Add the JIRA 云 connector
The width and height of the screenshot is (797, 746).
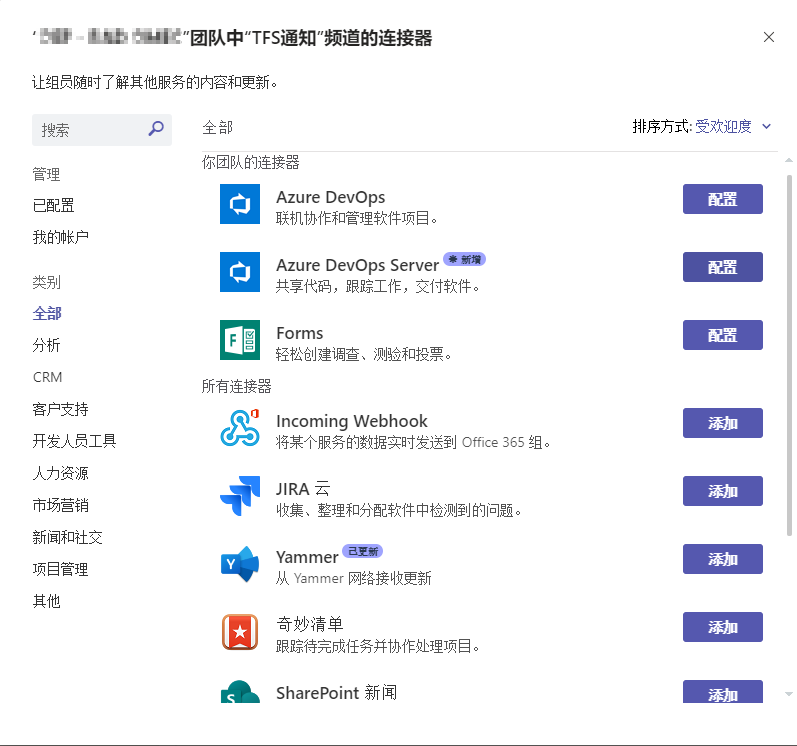tap(722, 491)
